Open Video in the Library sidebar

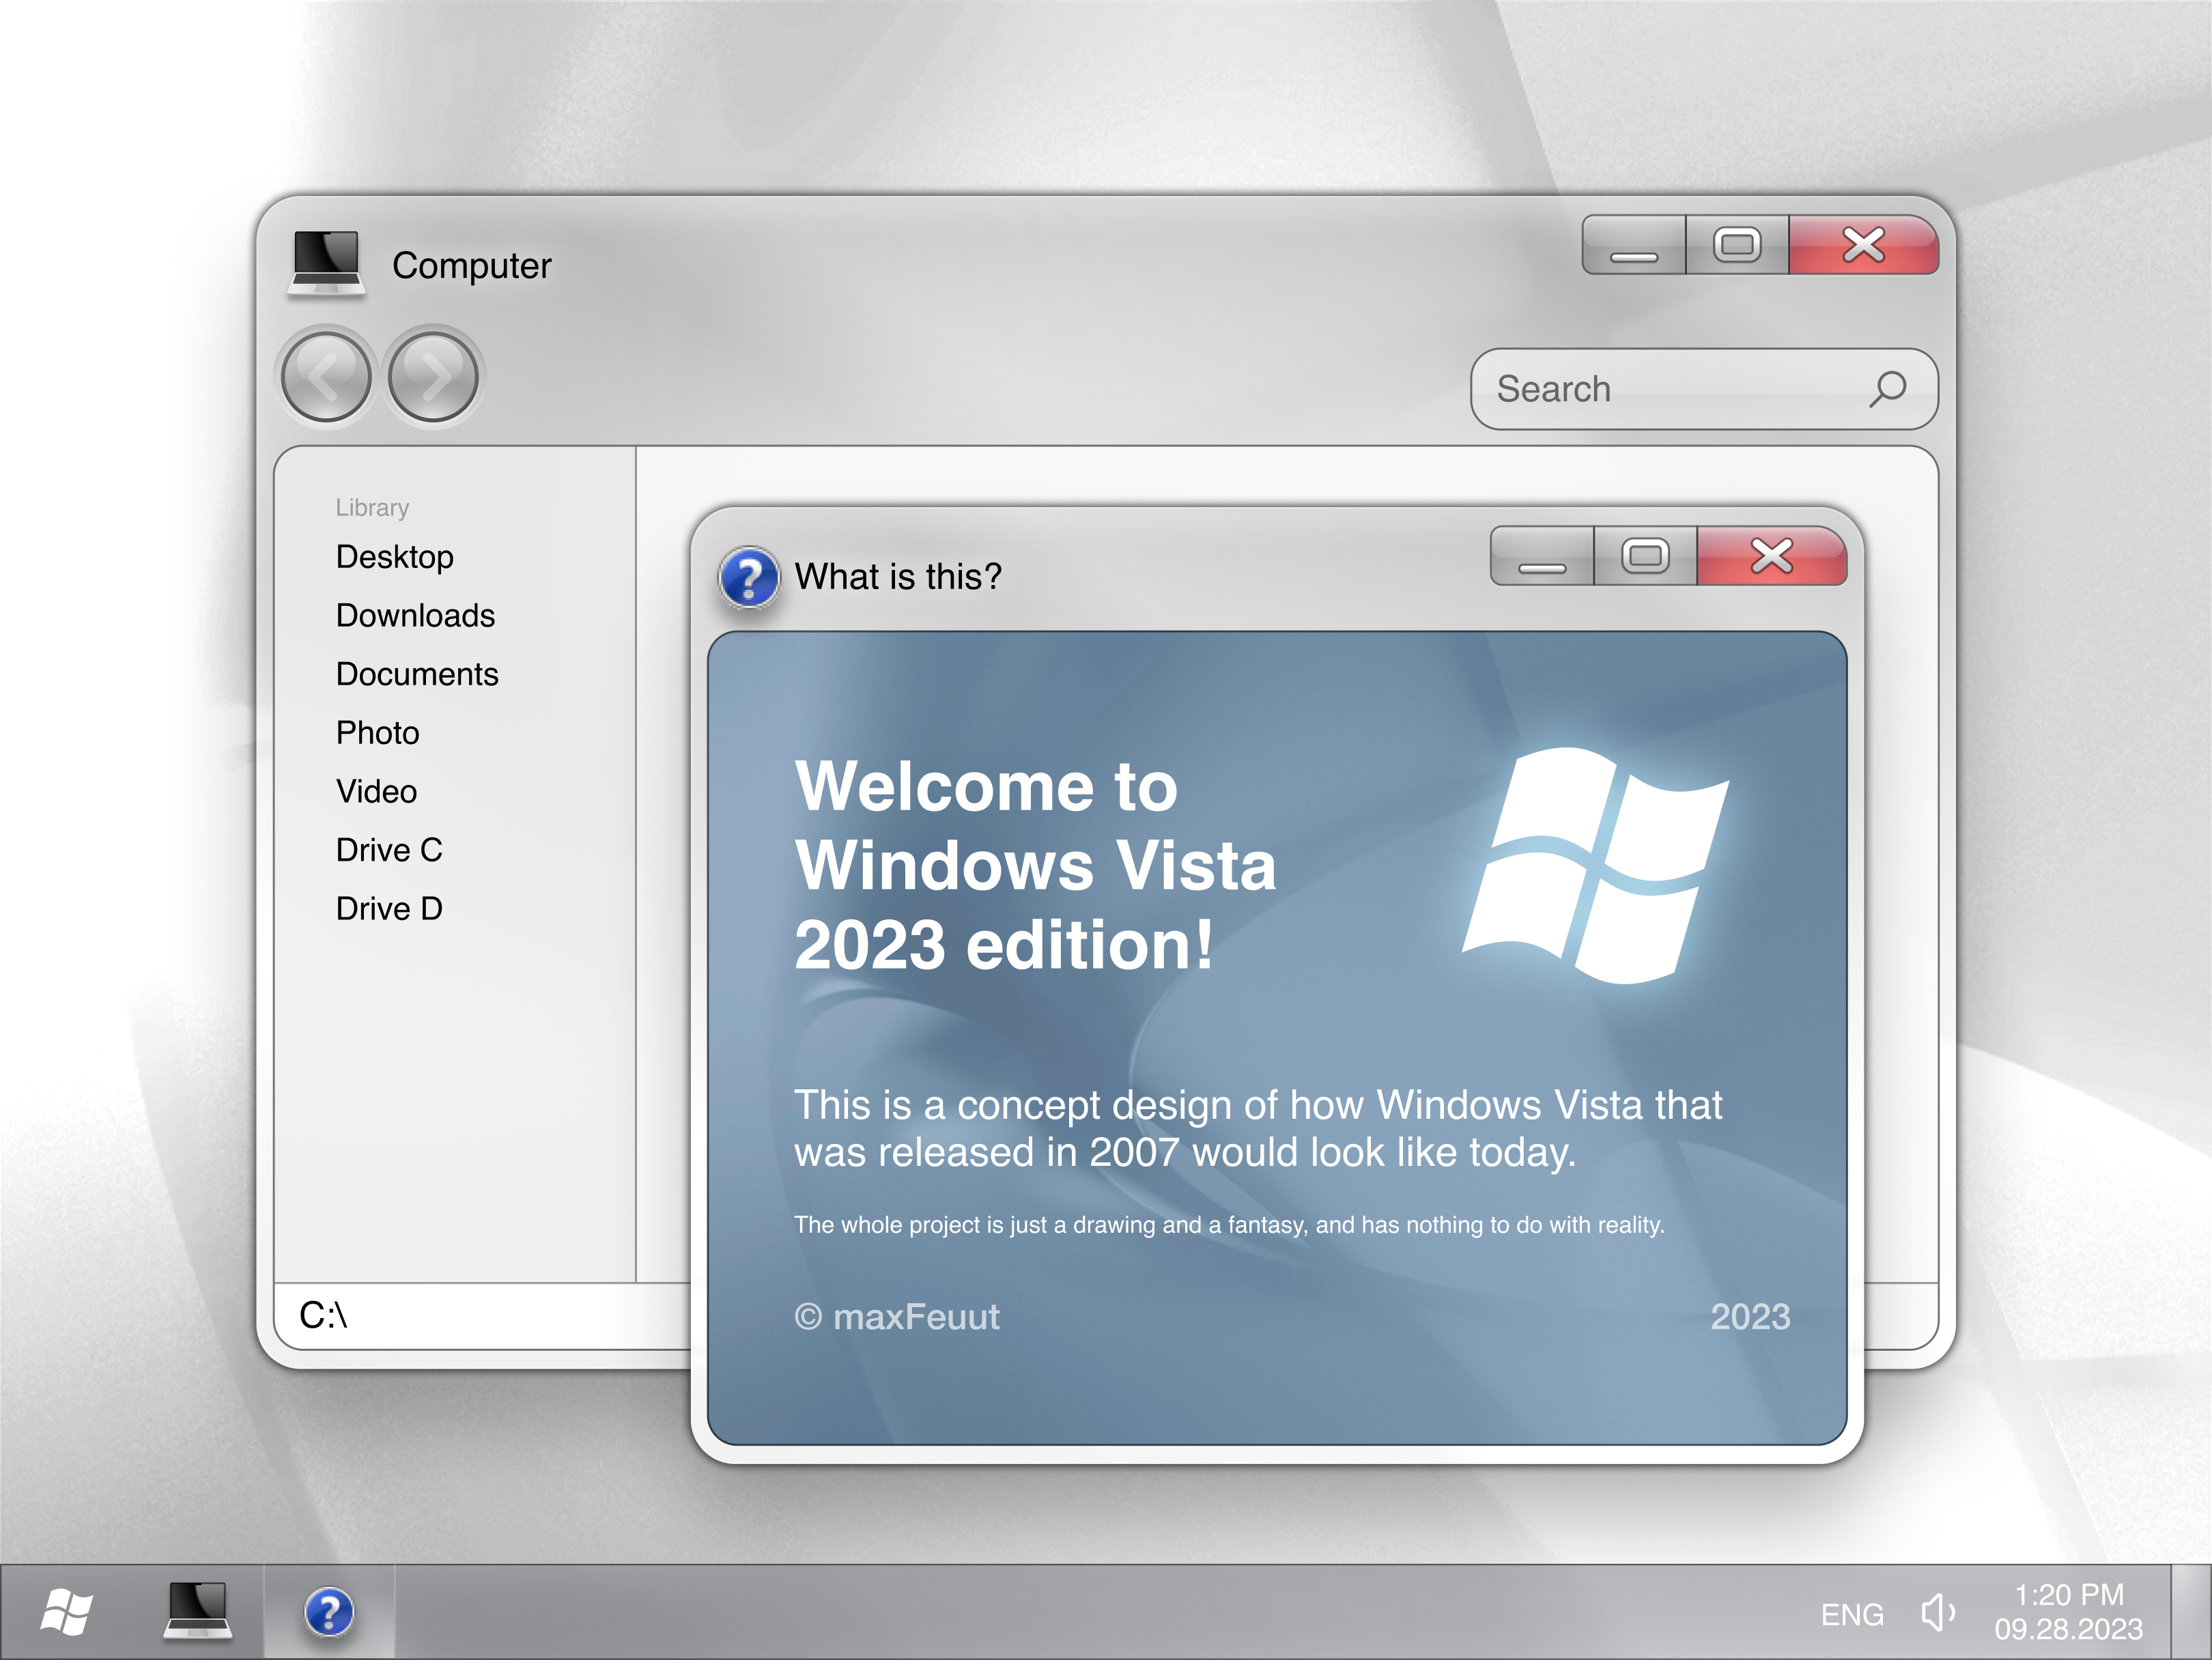coord(377,791)
